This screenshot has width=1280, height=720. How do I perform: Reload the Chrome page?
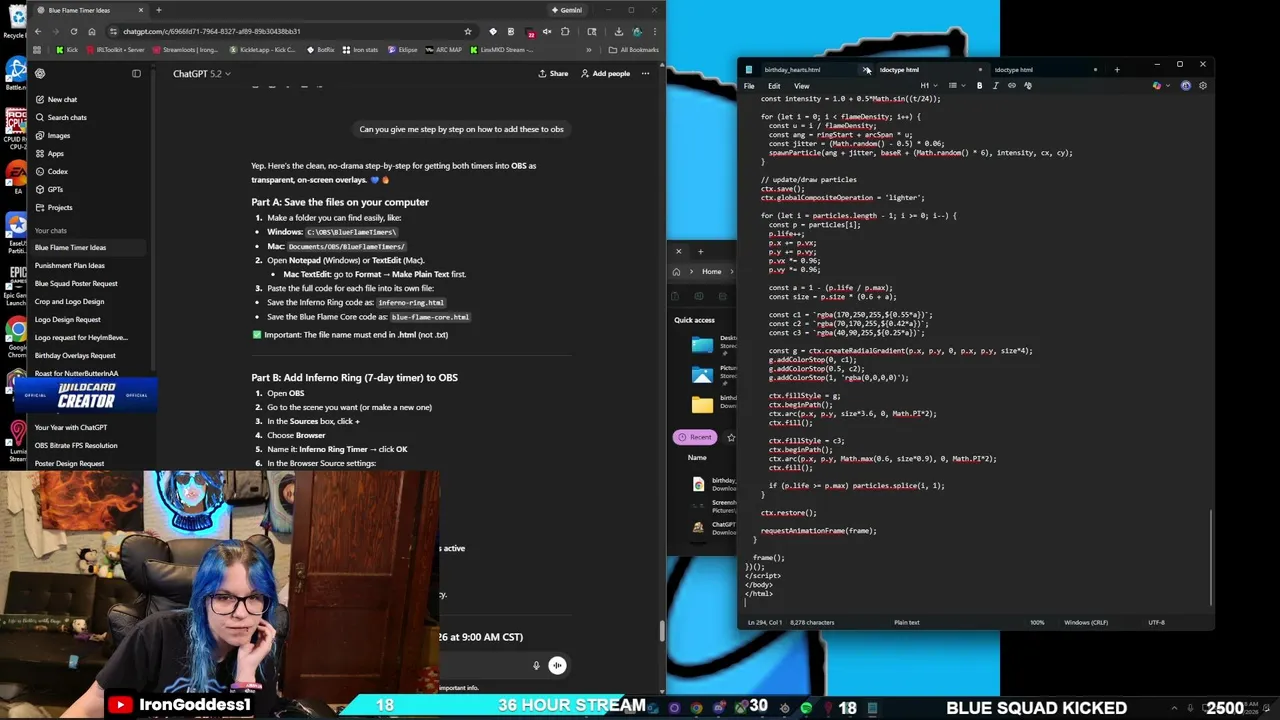(73, 31)
